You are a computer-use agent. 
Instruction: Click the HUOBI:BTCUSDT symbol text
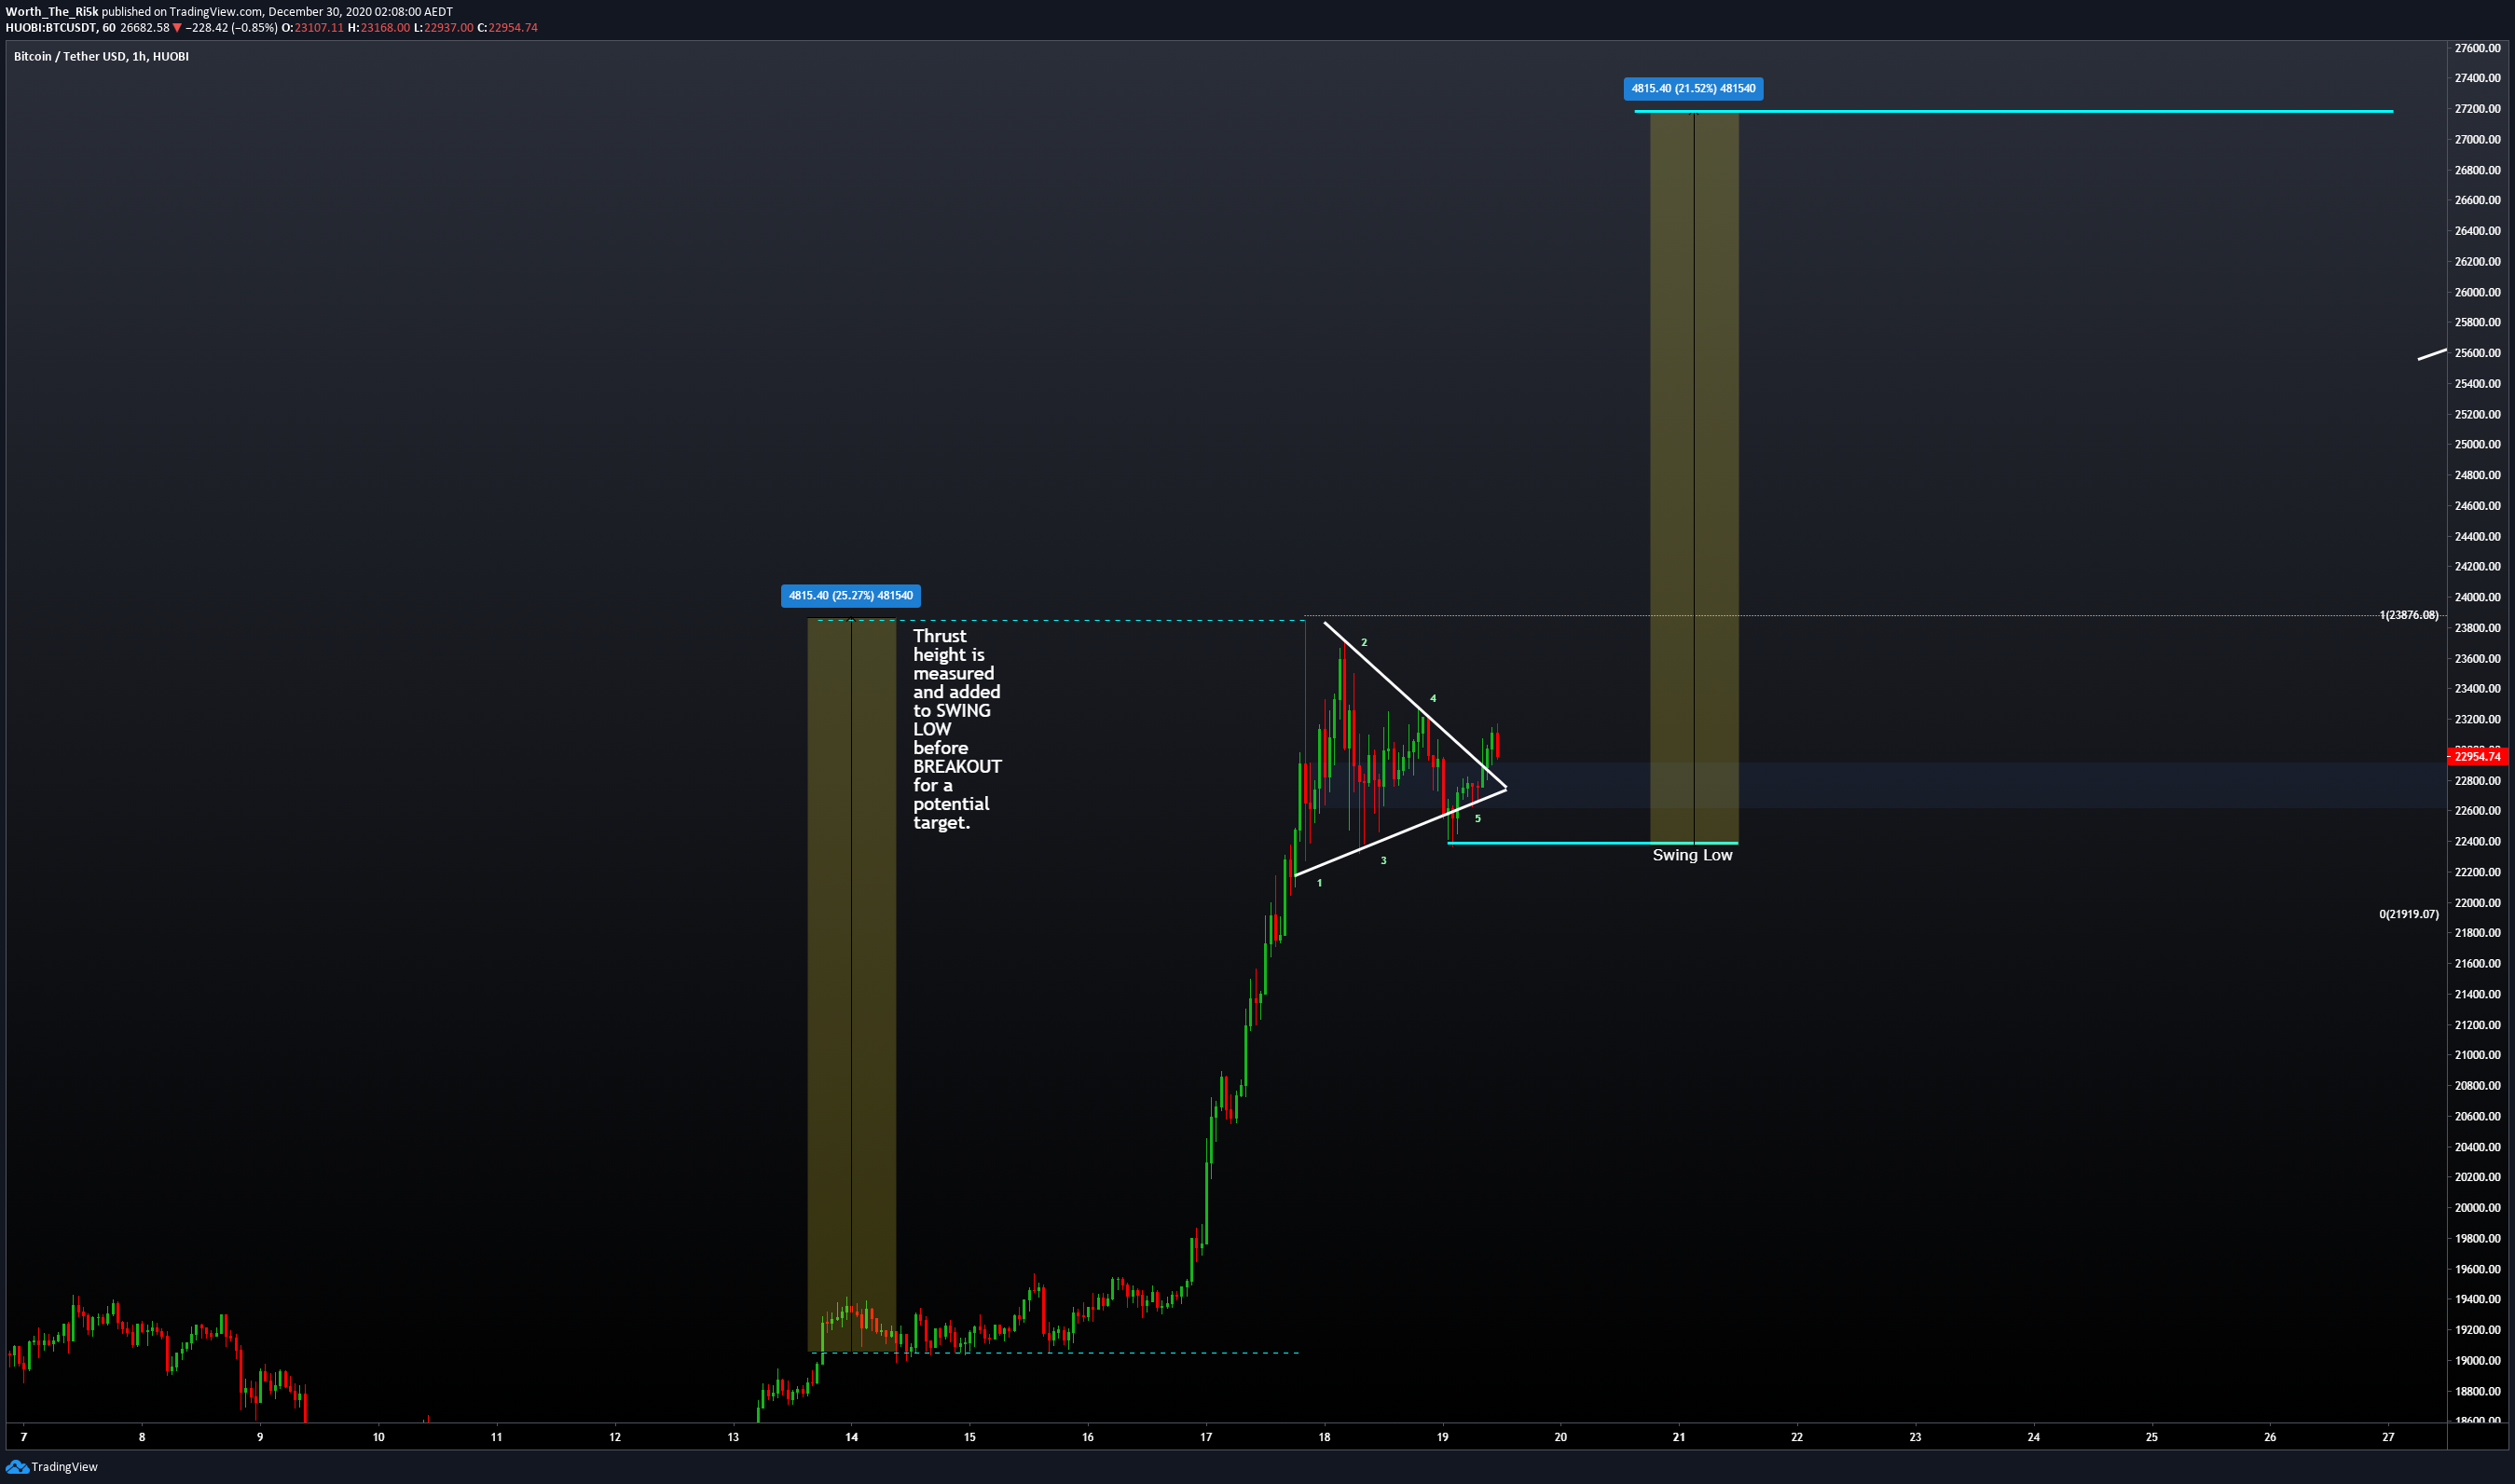(51, 28)
